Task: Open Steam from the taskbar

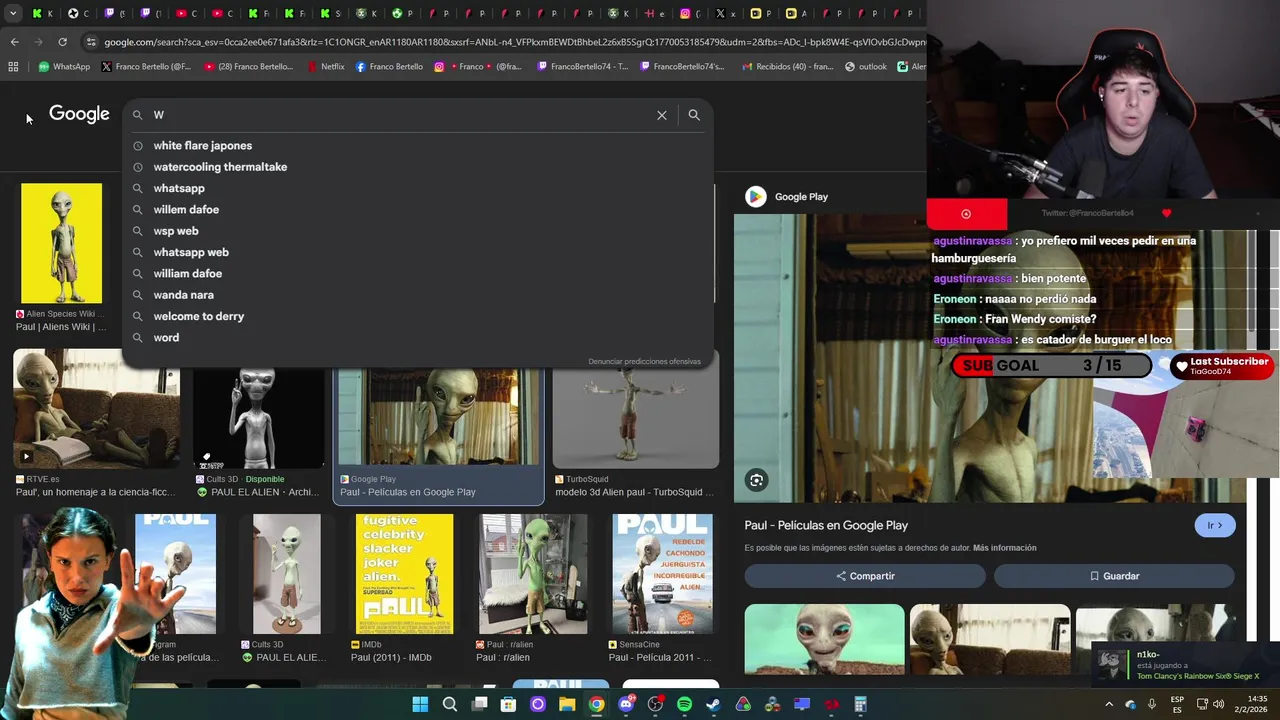Action: [713, 704]
